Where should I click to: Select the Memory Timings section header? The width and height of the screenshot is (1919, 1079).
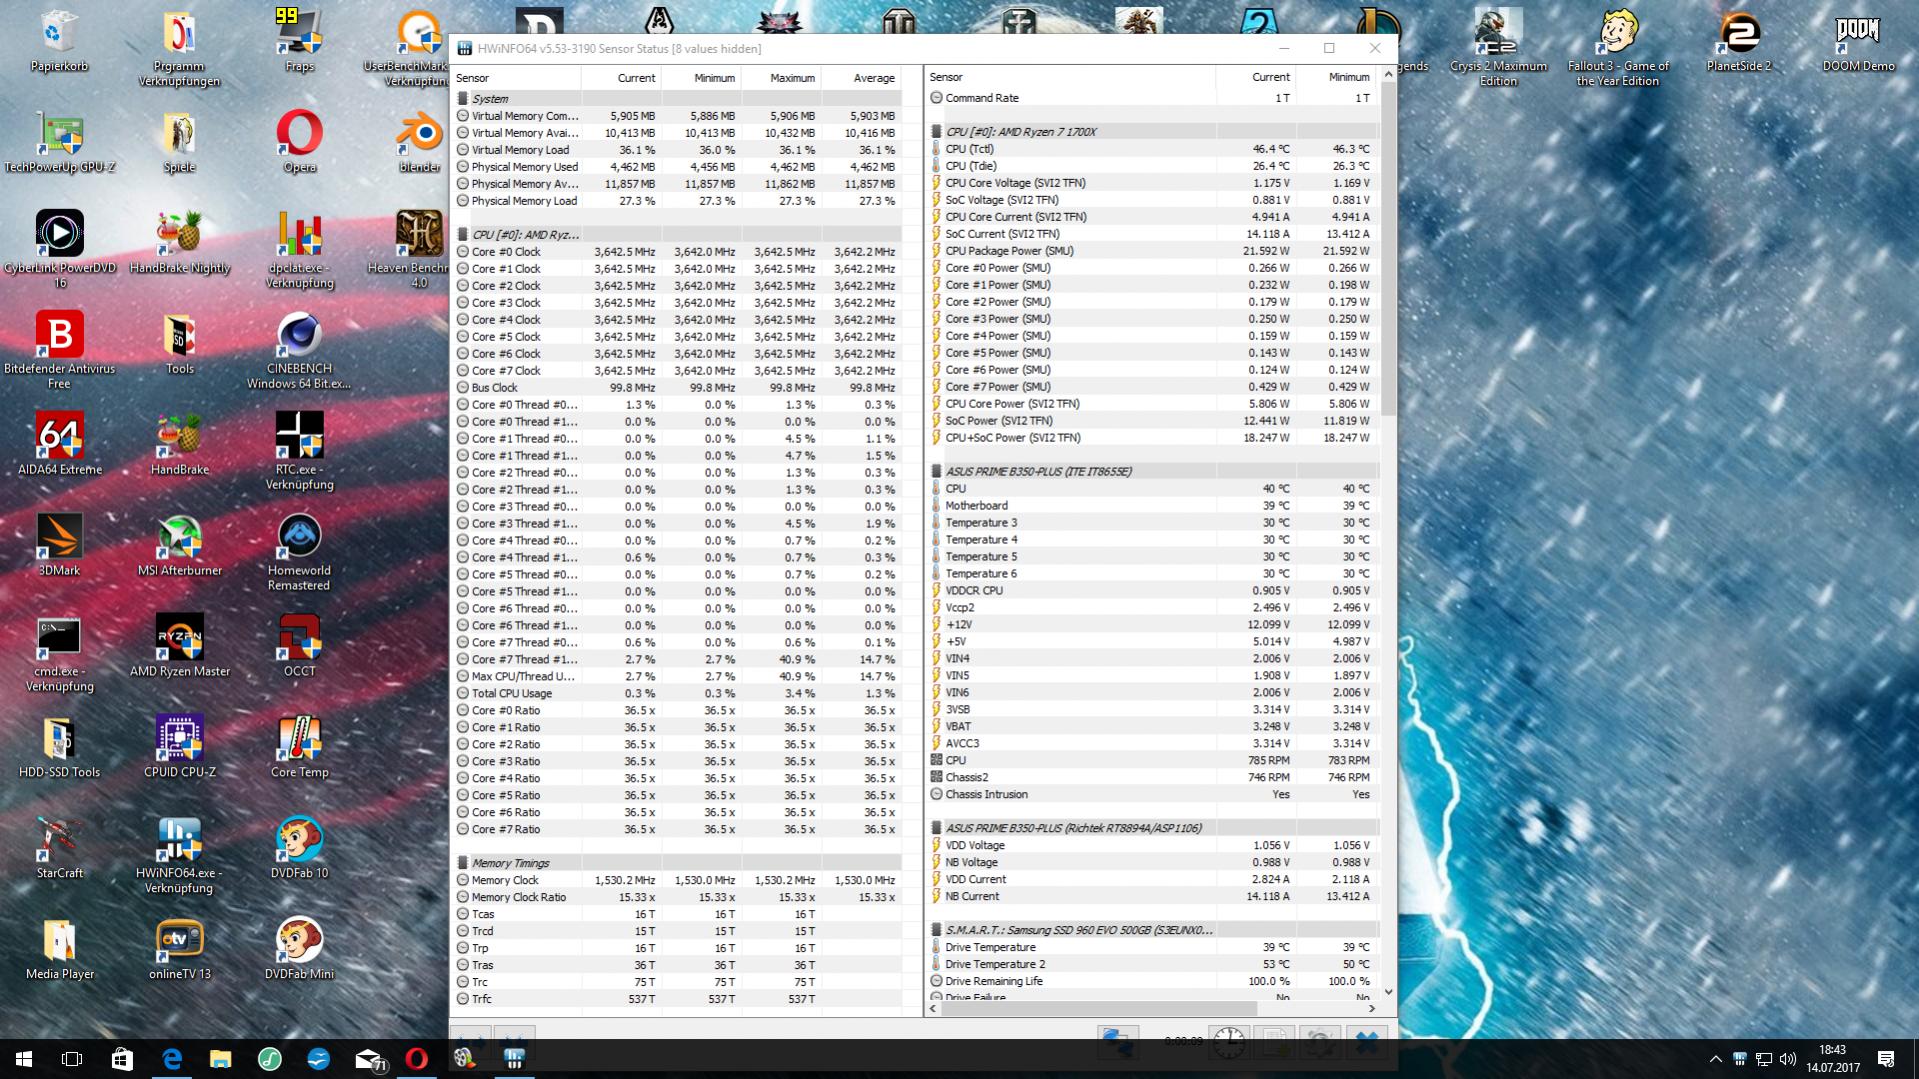point(678,863)
